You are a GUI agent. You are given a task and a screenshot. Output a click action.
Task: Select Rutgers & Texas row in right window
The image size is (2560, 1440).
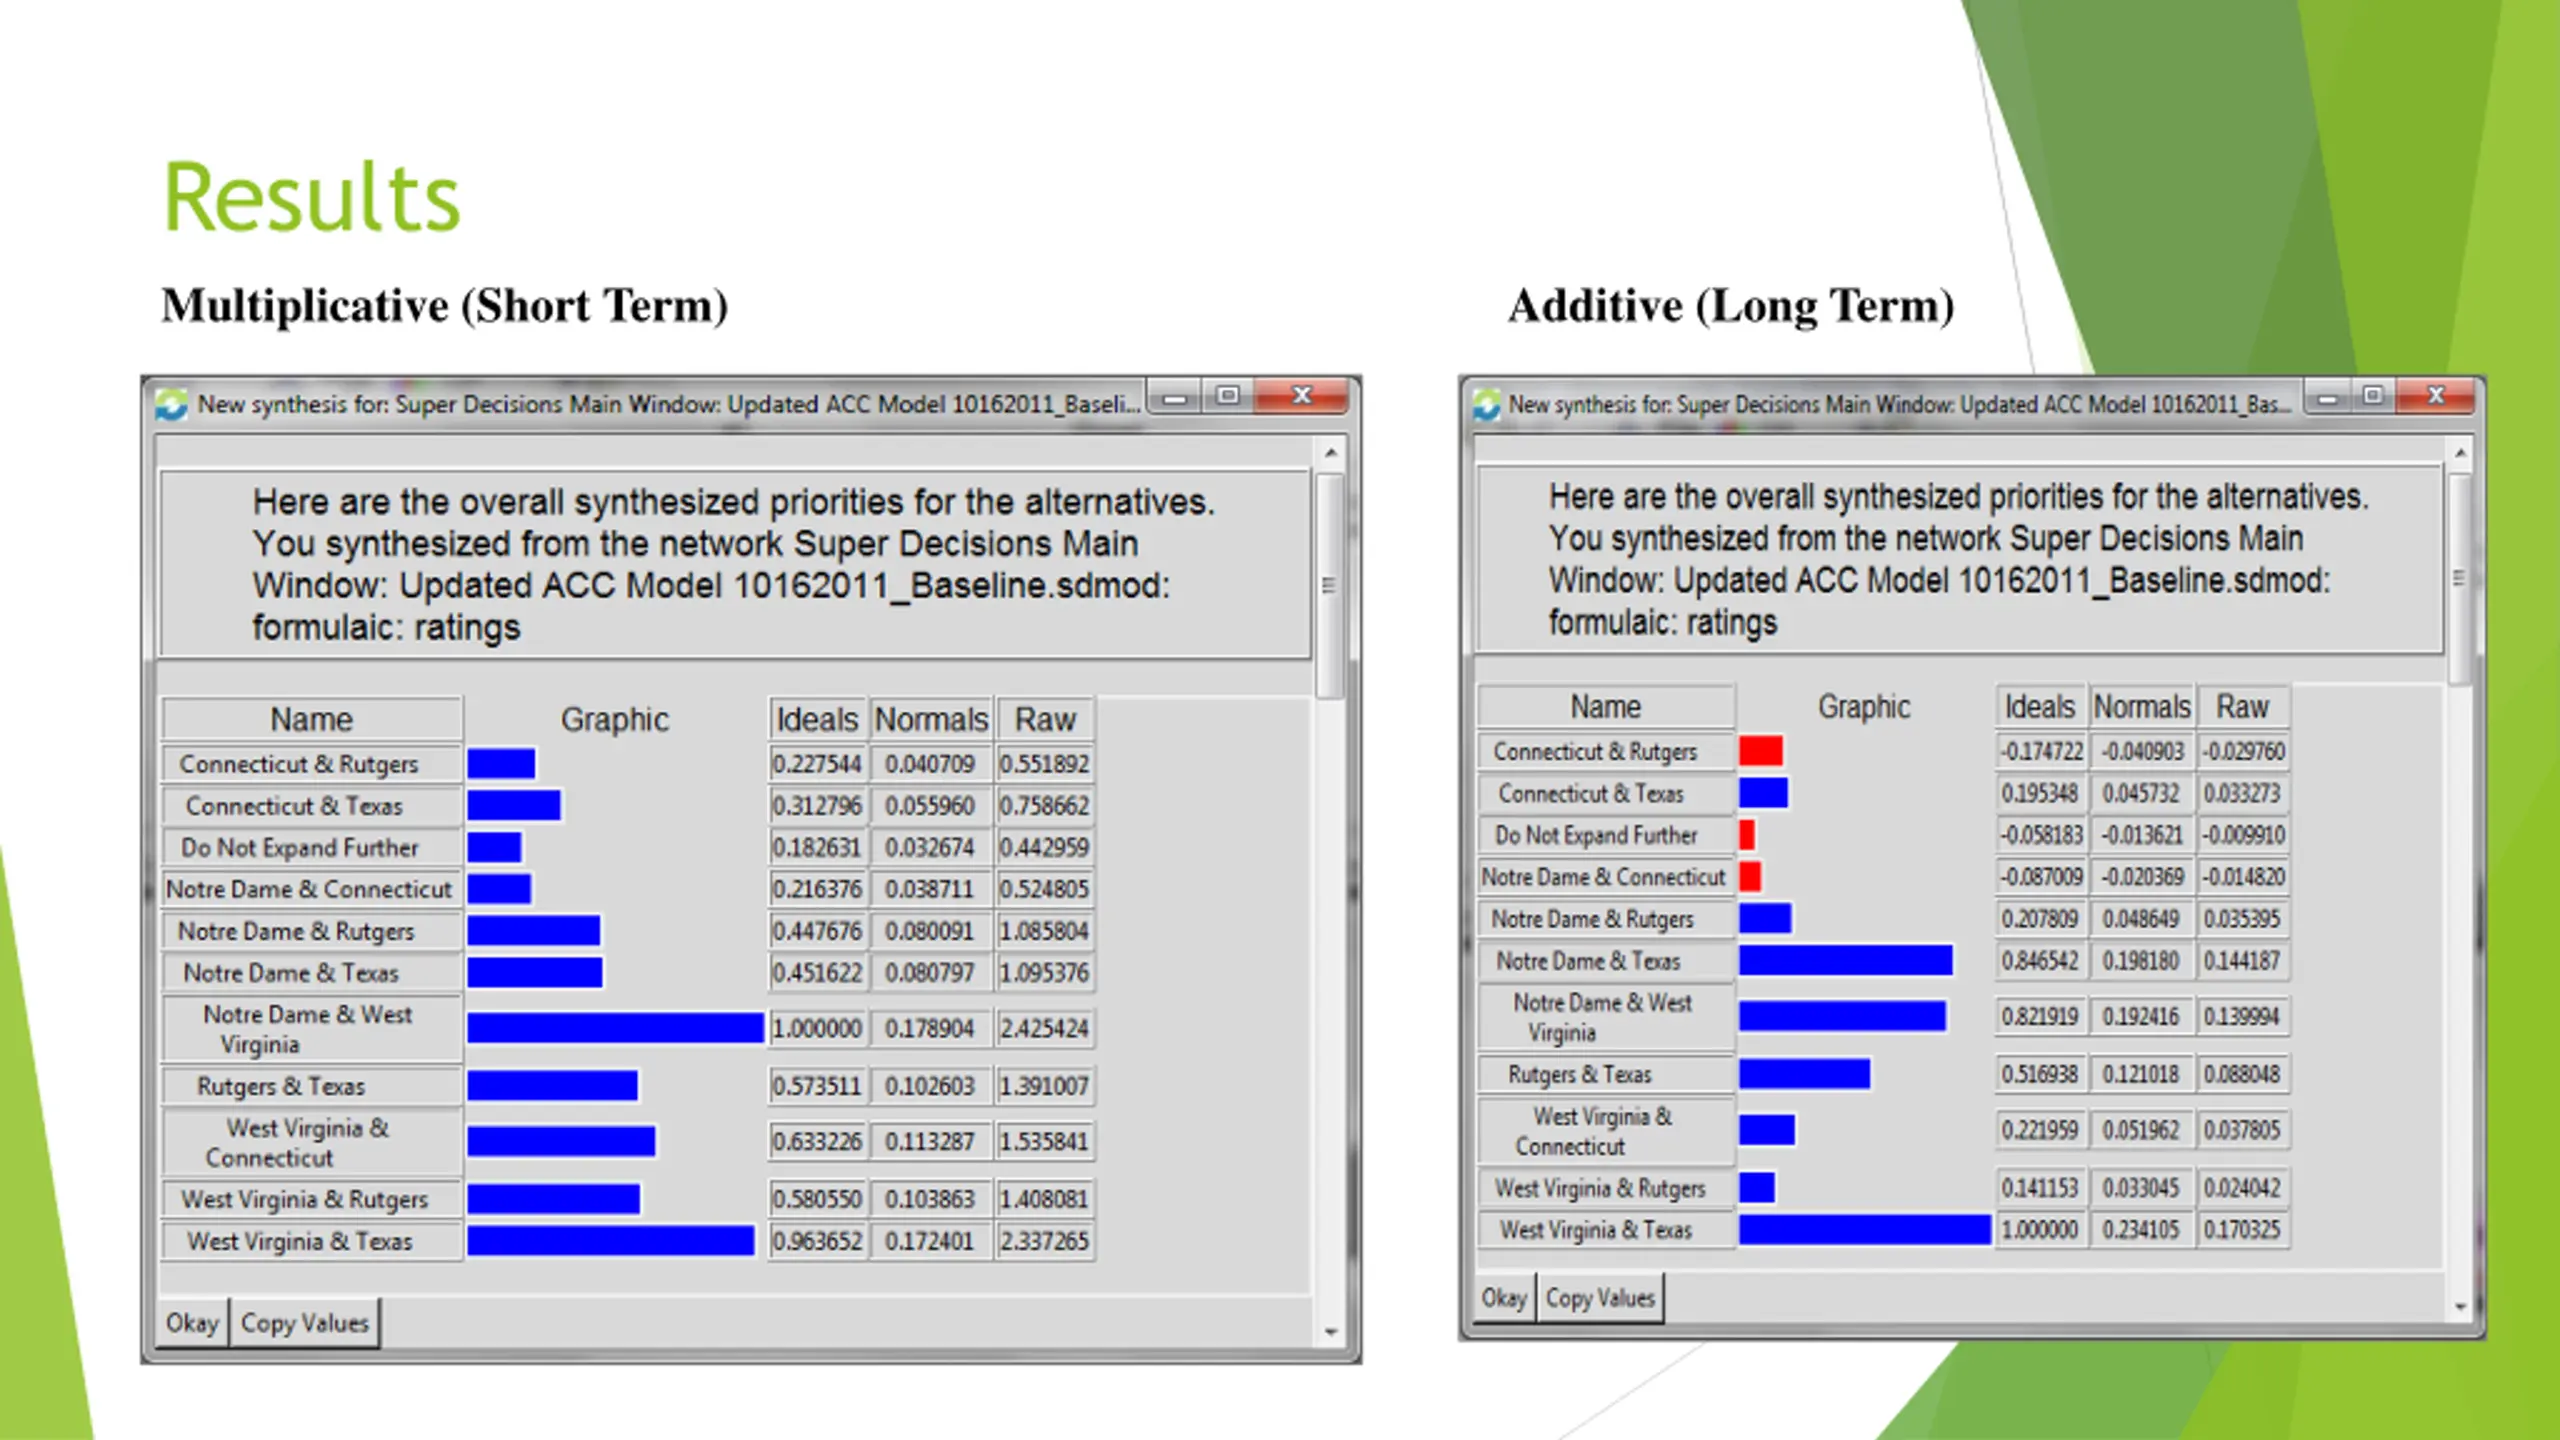[1605, 1074]
